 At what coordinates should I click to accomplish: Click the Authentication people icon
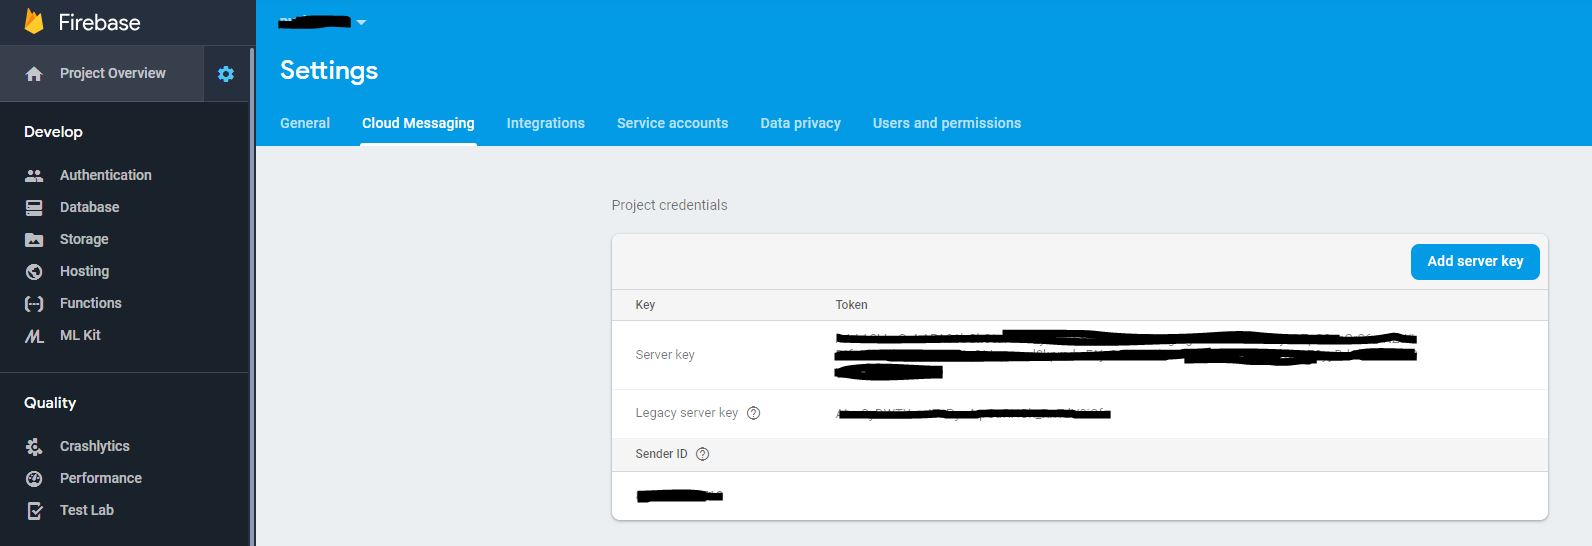[34, 175]
